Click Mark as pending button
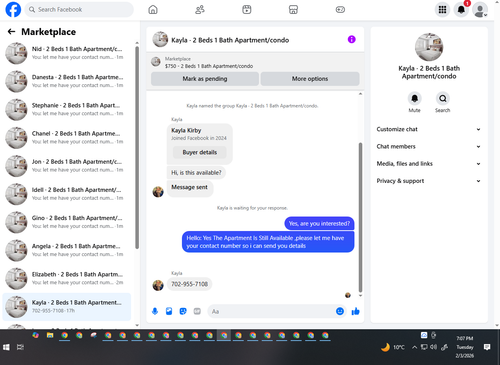Viewport: 500px width, 365px height. (x=205, y=79)
